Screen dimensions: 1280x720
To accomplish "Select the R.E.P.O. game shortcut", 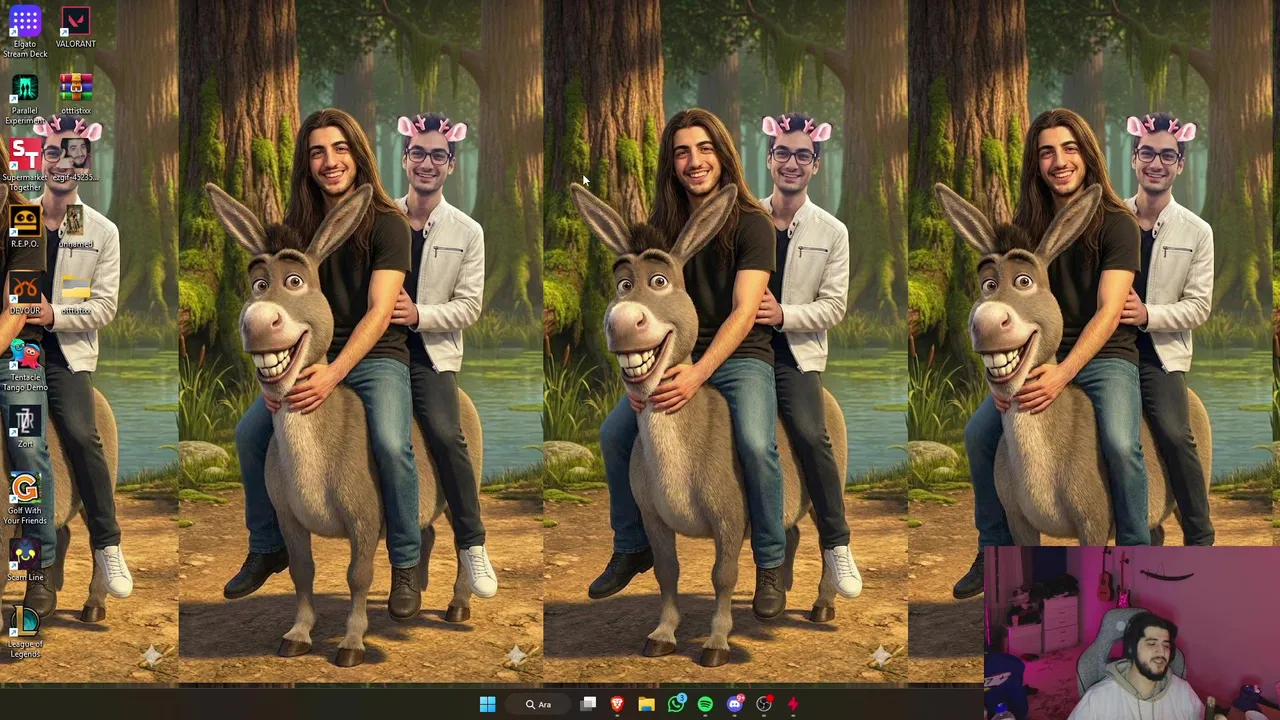I will click(25, 227).
